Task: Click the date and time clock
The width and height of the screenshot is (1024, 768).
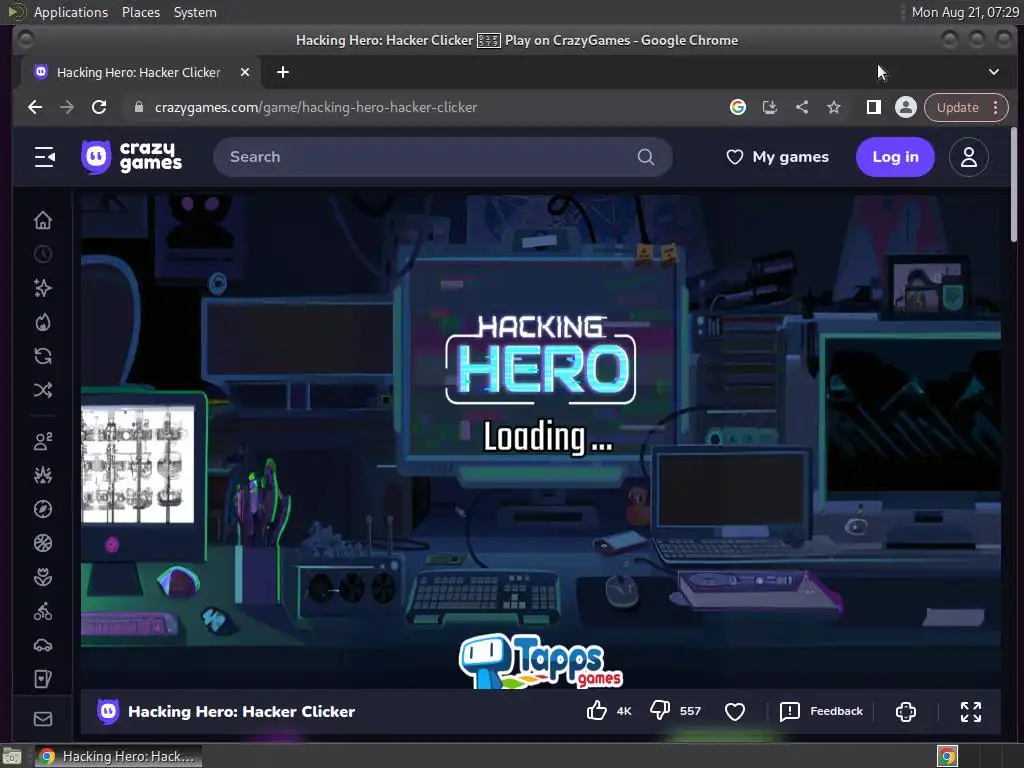Action: 965,12
